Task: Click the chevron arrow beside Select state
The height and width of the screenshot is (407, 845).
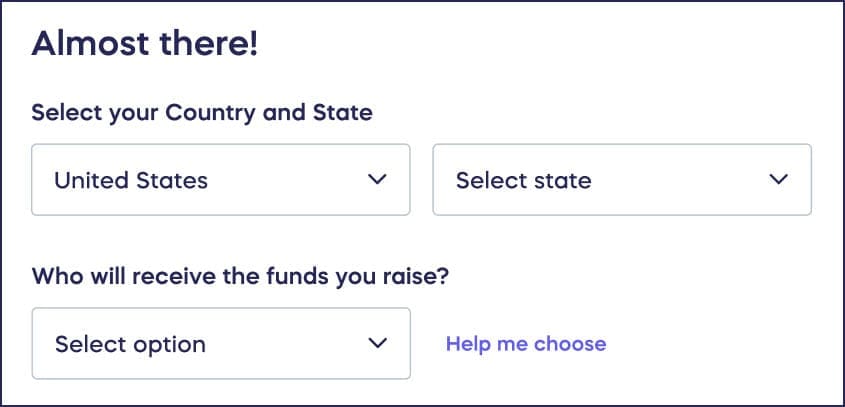Action: click(778, 180)
